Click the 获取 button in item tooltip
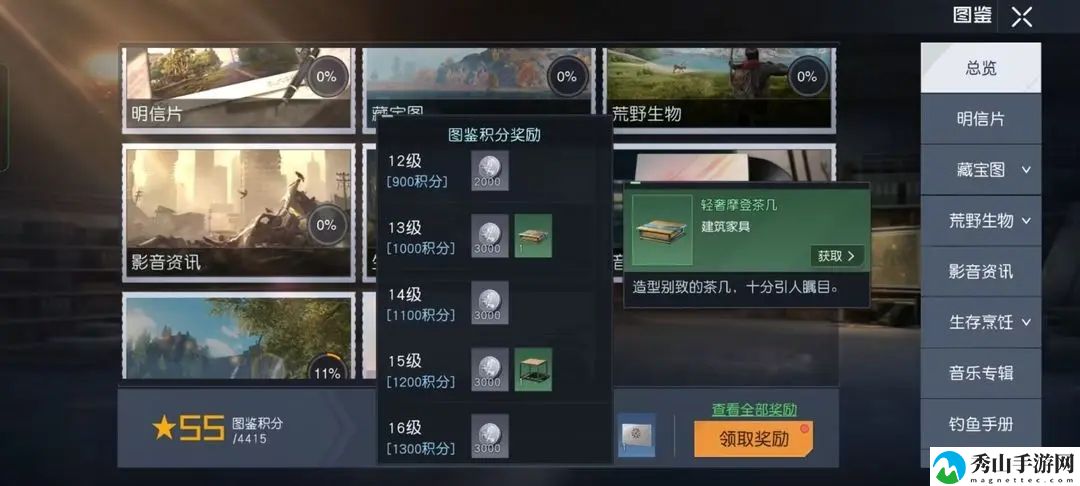 click(837, 256)
